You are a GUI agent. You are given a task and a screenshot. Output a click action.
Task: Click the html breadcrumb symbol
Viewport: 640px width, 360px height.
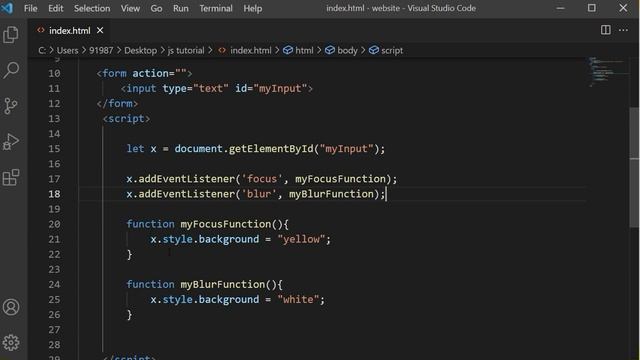299,50
